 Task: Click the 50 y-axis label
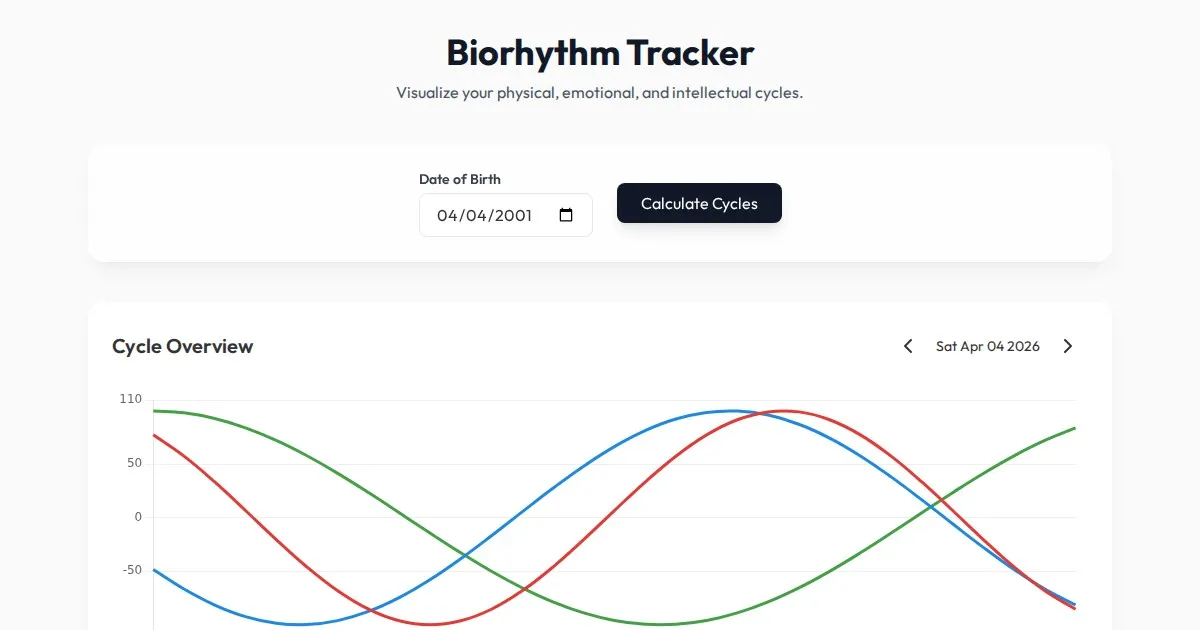coord(134,463)
